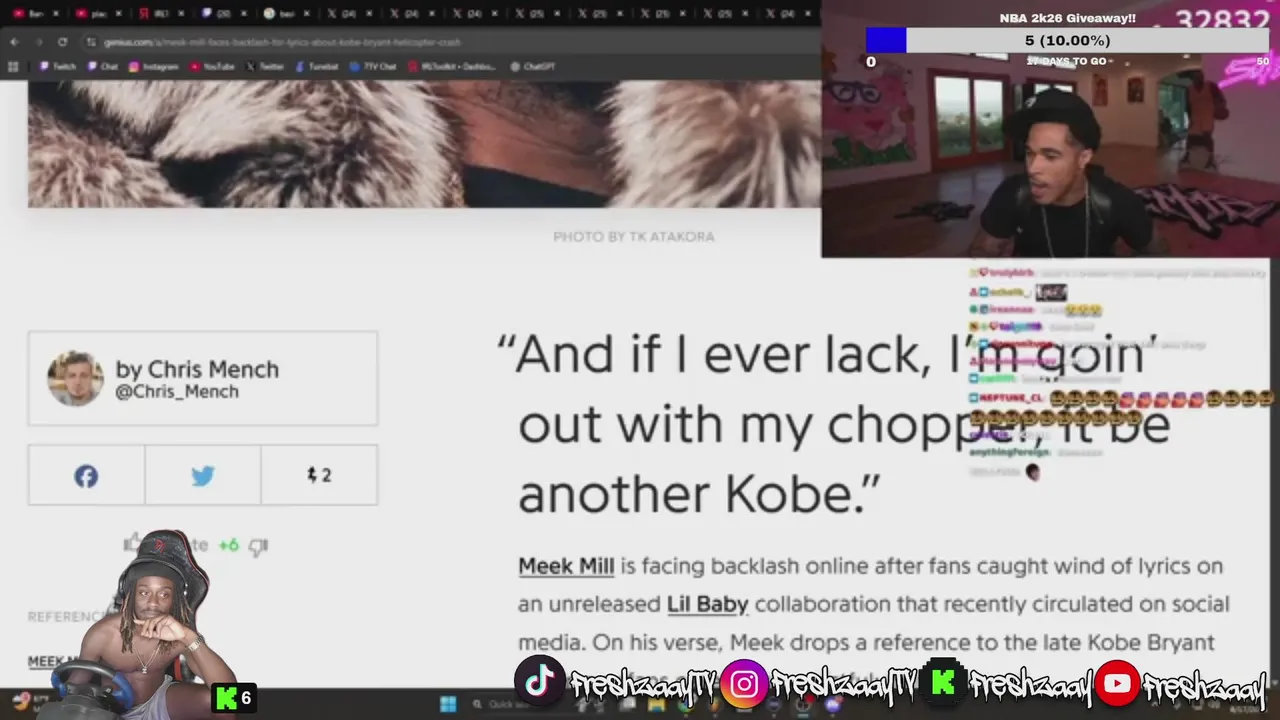The width and height of the screenshot is (1280, 720).
Task: Switch to the first YouTube tab "Ben"
Action: 28,14
